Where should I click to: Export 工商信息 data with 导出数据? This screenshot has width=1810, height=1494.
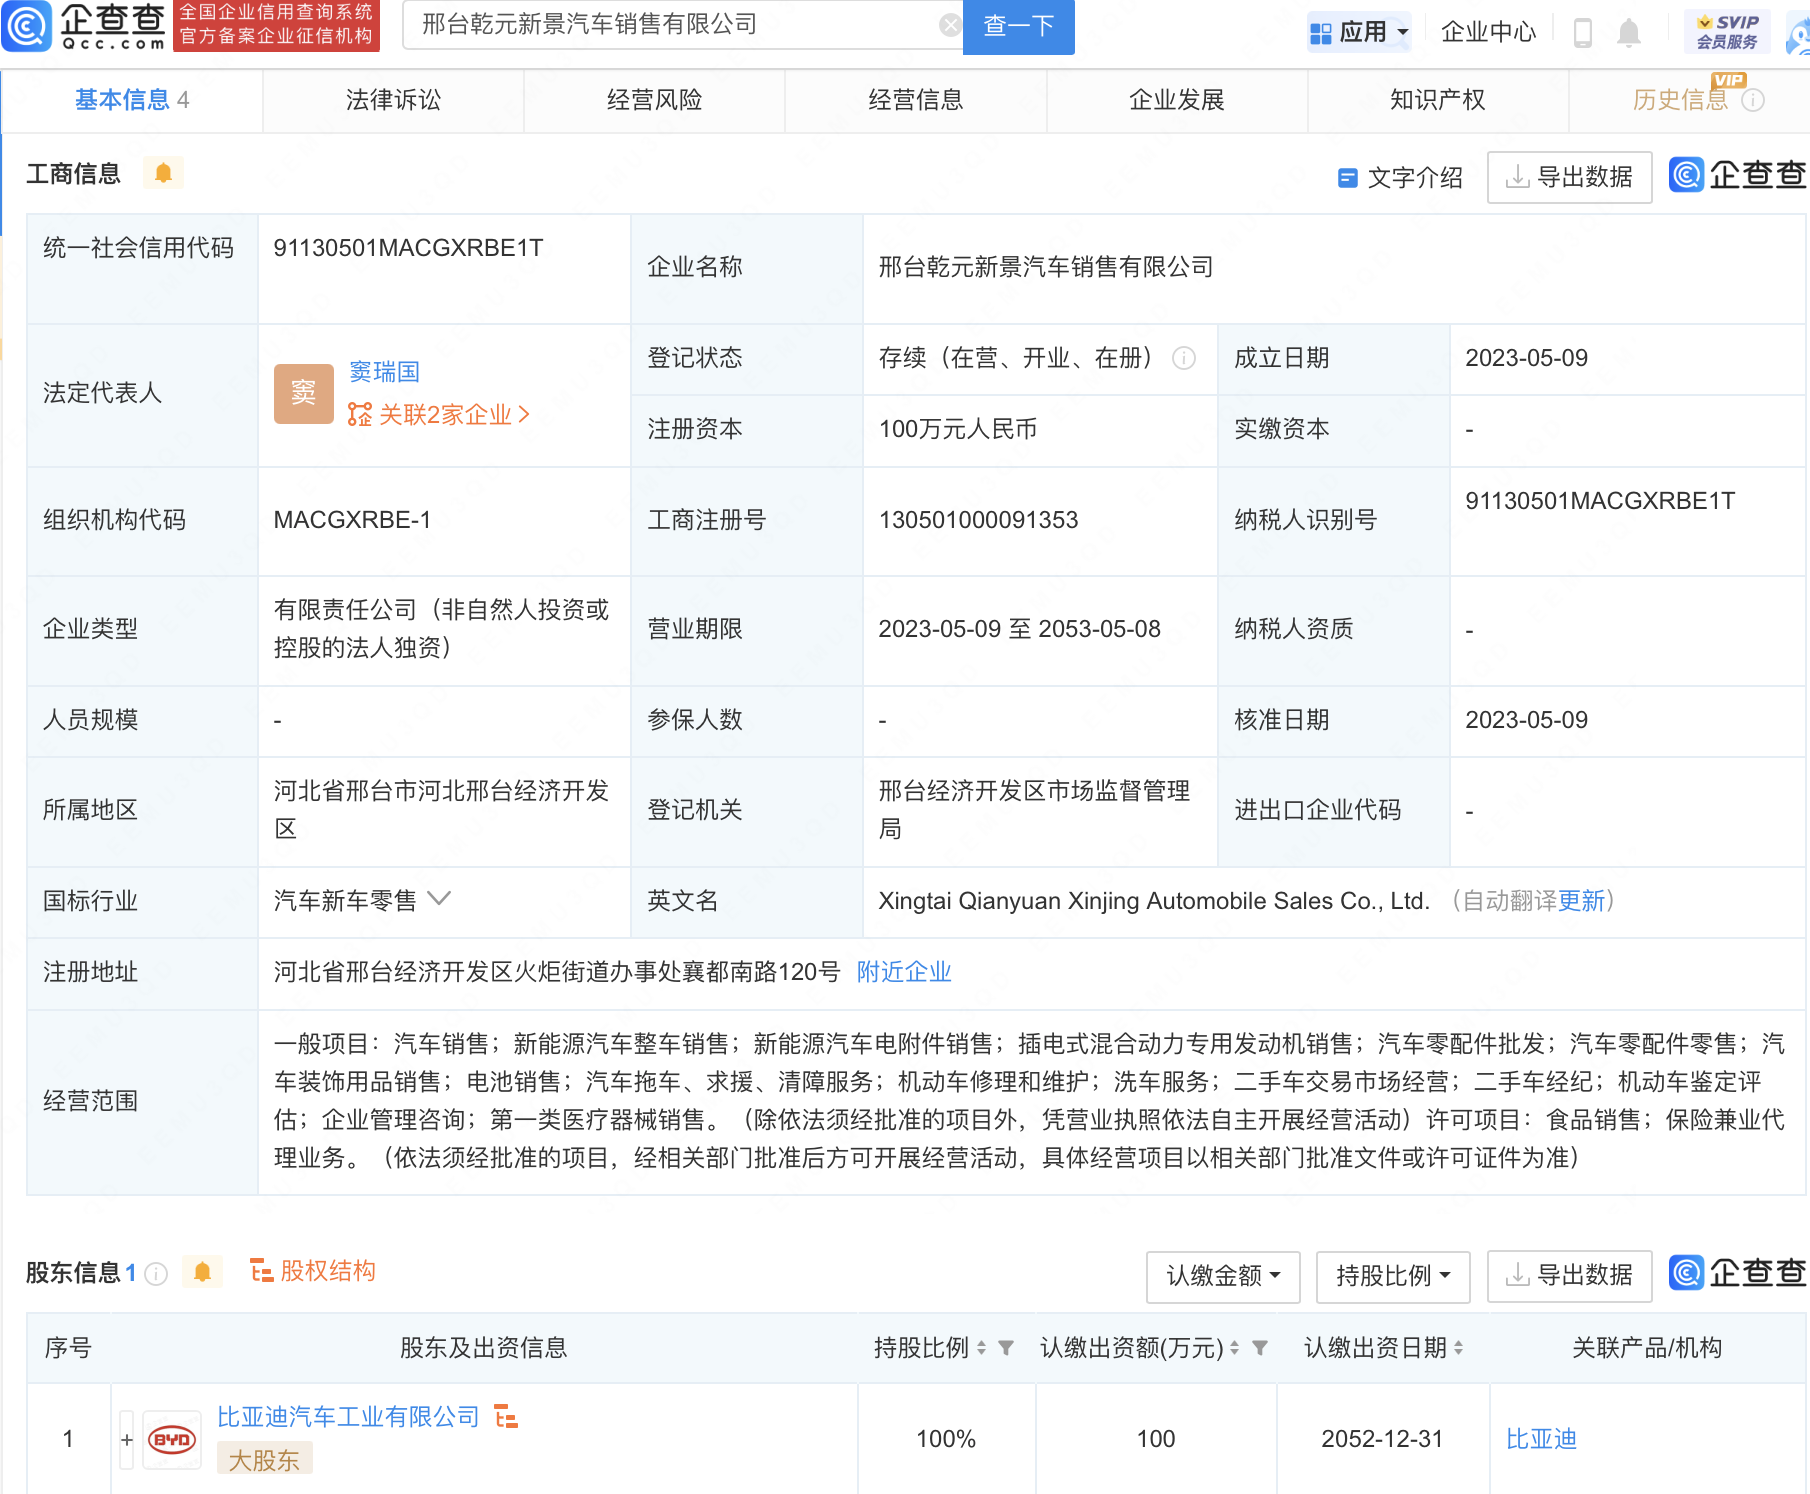[1569, 178]
